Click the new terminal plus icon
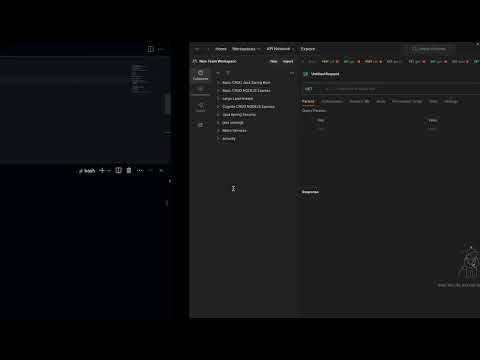This screenshot has height=360, width=480. click(102, 171)
